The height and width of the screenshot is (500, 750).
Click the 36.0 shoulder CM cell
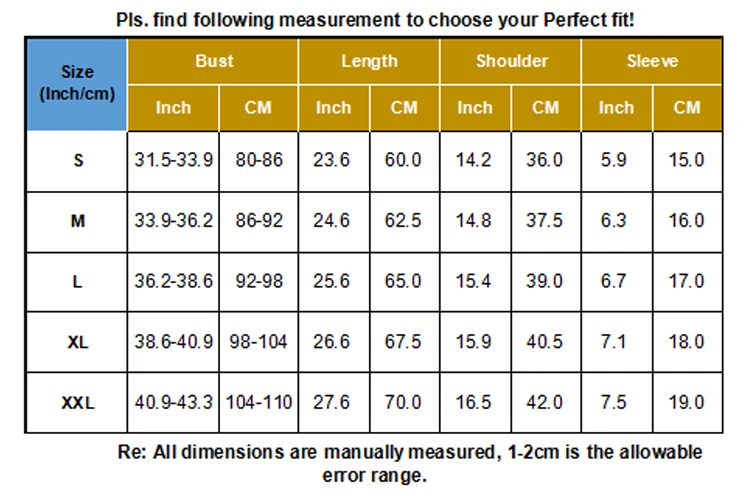pyautogui.click(x=546, y=162)
